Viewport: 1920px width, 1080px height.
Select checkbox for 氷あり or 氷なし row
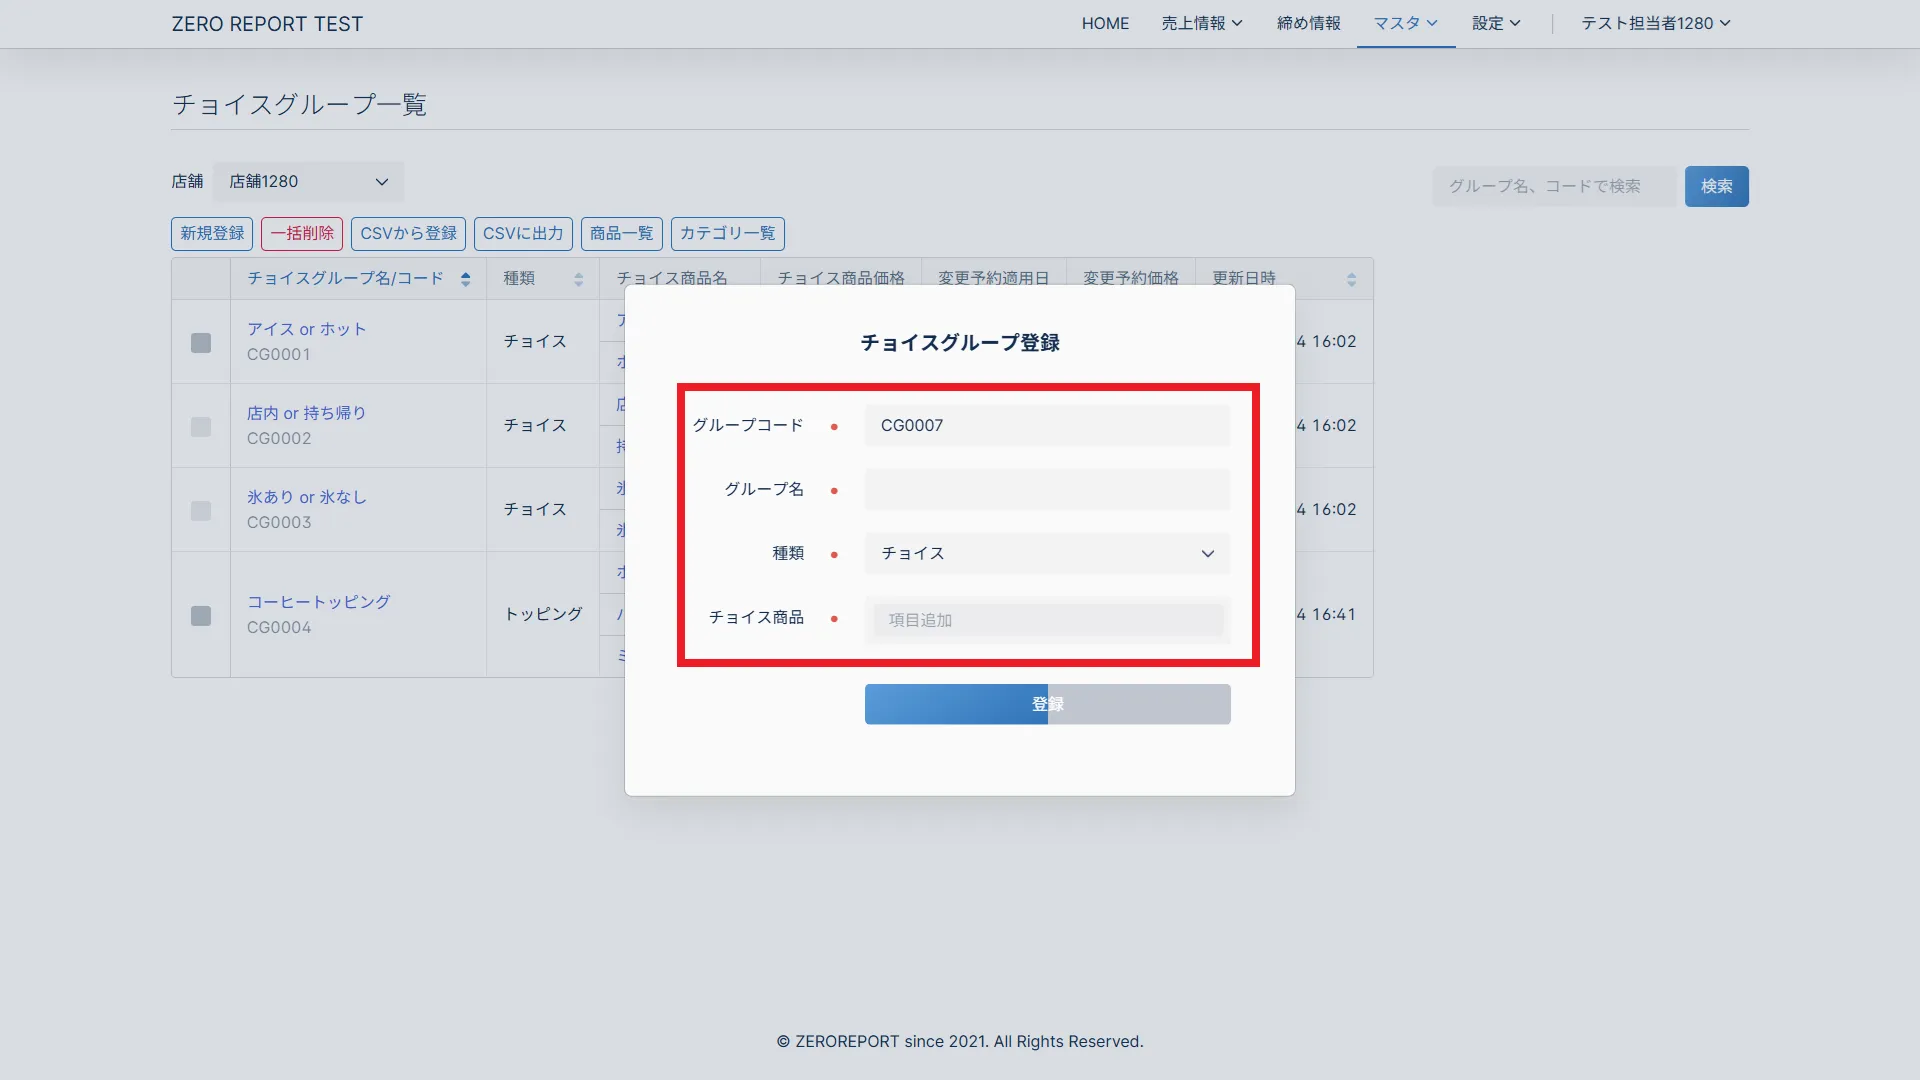(x=201, y=511)
